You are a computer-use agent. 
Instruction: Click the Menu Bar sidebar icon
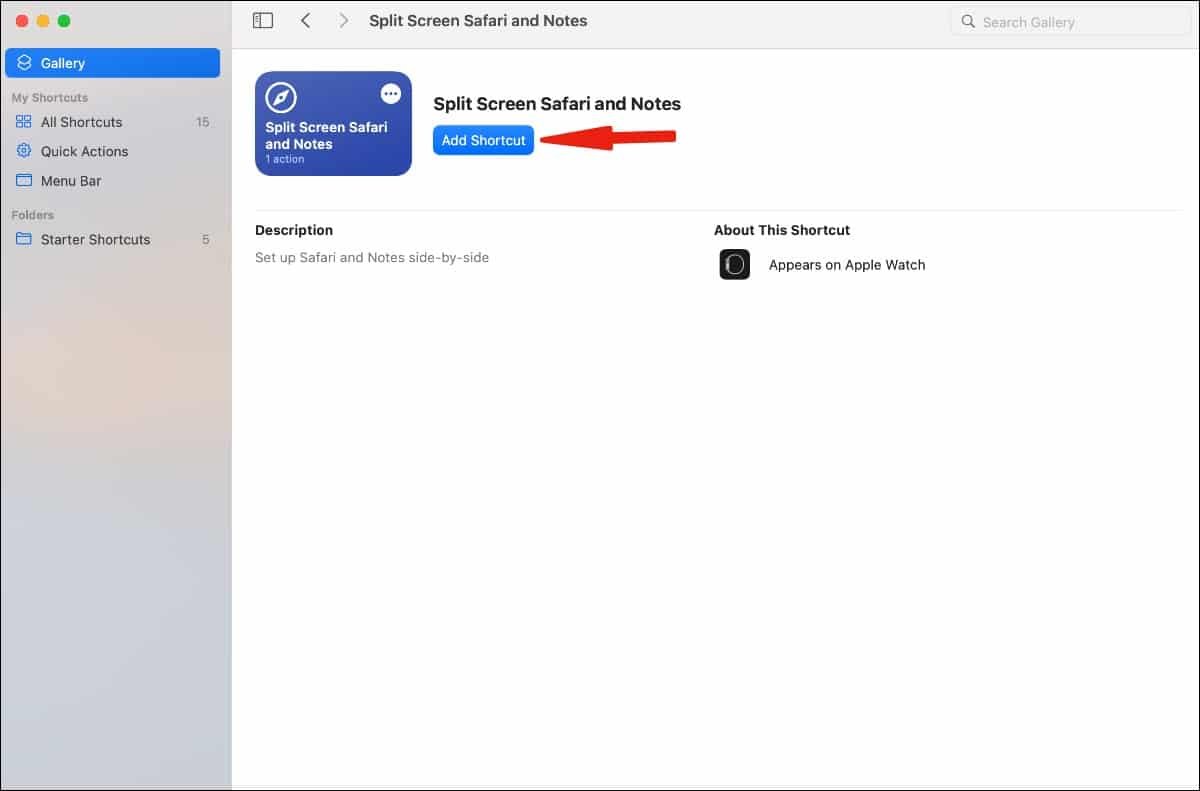click(x=24, y=181)
